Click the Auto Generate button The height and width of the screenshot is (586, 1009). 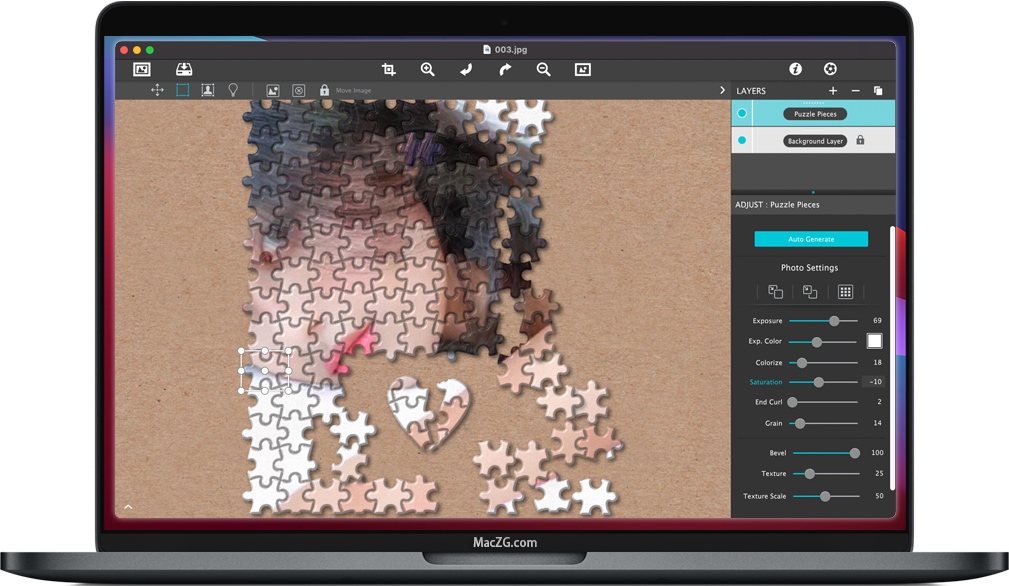[811, 239]
